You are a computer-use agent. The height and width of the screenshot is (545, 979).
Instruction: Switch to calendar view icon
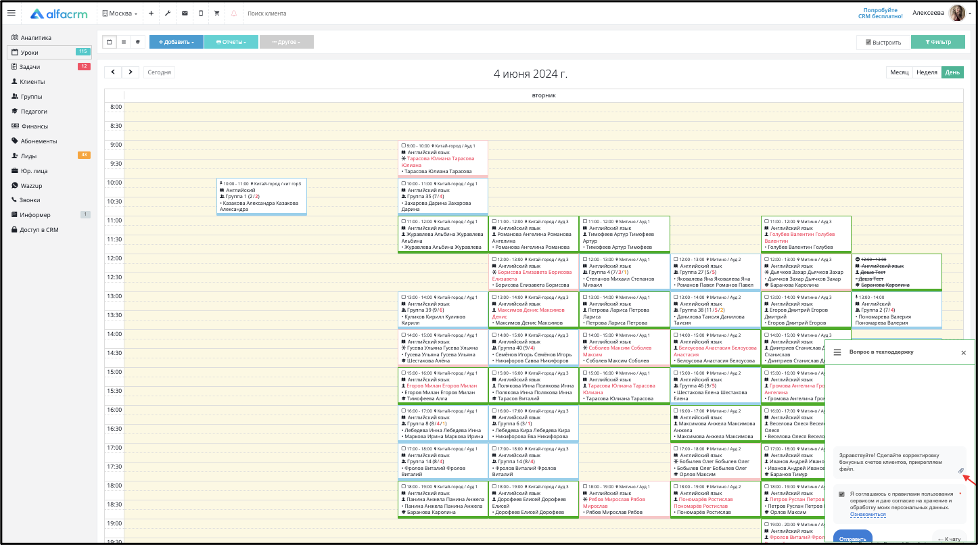(109, 42)
